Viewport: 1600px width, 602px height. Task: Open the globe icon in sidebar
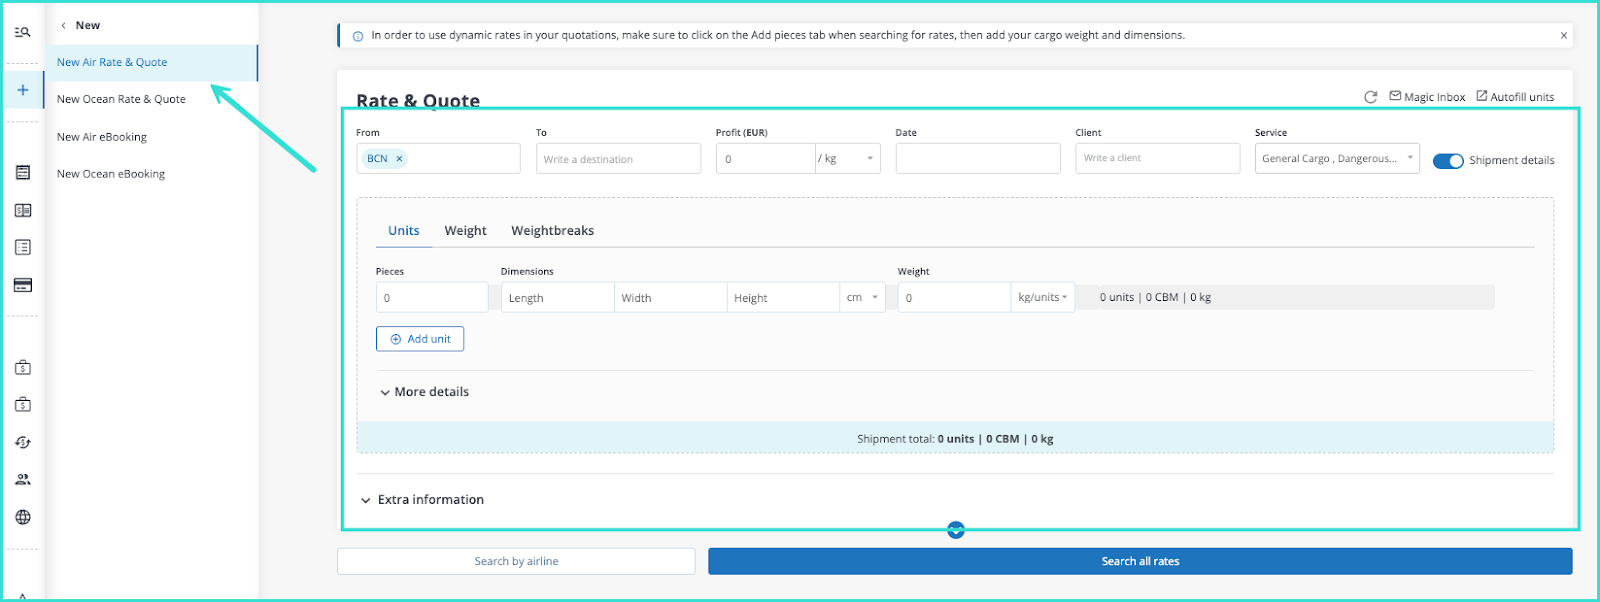click(22, 517)
